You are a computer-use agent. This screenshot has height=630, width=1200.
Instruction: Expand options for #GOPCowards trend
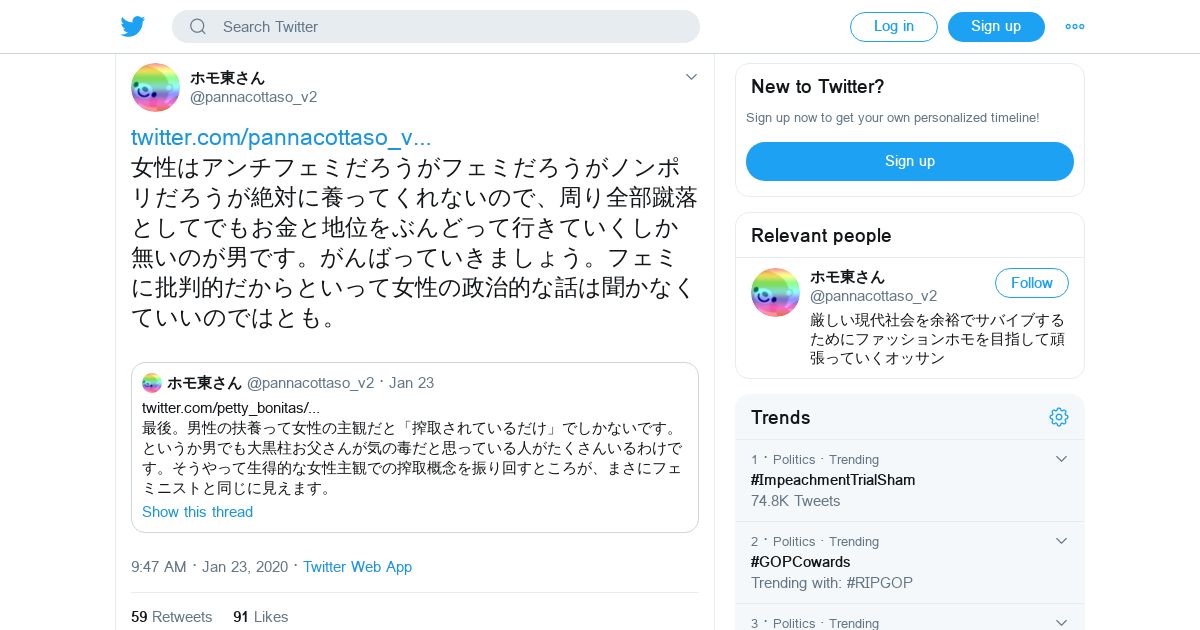1061,541
